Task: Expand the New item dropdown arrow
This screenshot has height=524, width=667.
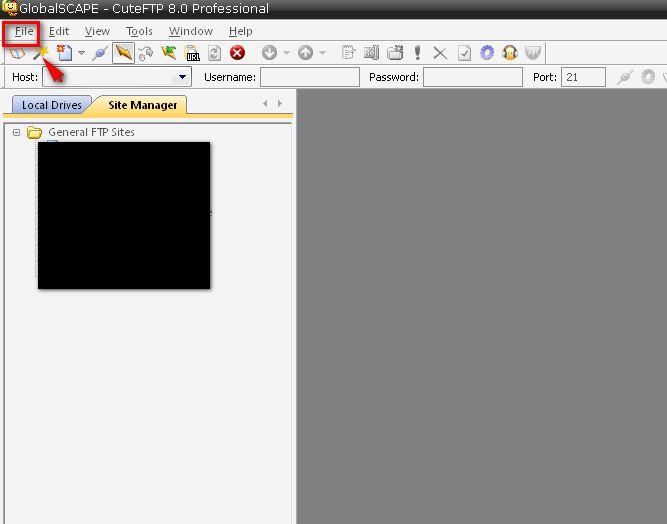Action: click(x=81, y=53)
